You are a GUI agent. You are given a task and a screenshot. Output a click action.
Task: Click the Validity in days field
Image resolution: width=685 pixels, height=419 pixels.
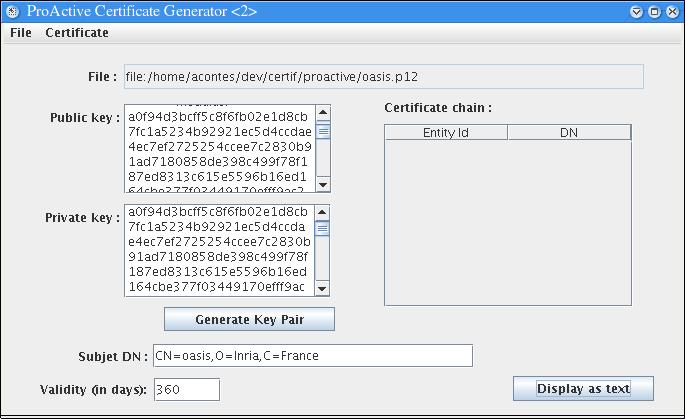tap(187, 389)
